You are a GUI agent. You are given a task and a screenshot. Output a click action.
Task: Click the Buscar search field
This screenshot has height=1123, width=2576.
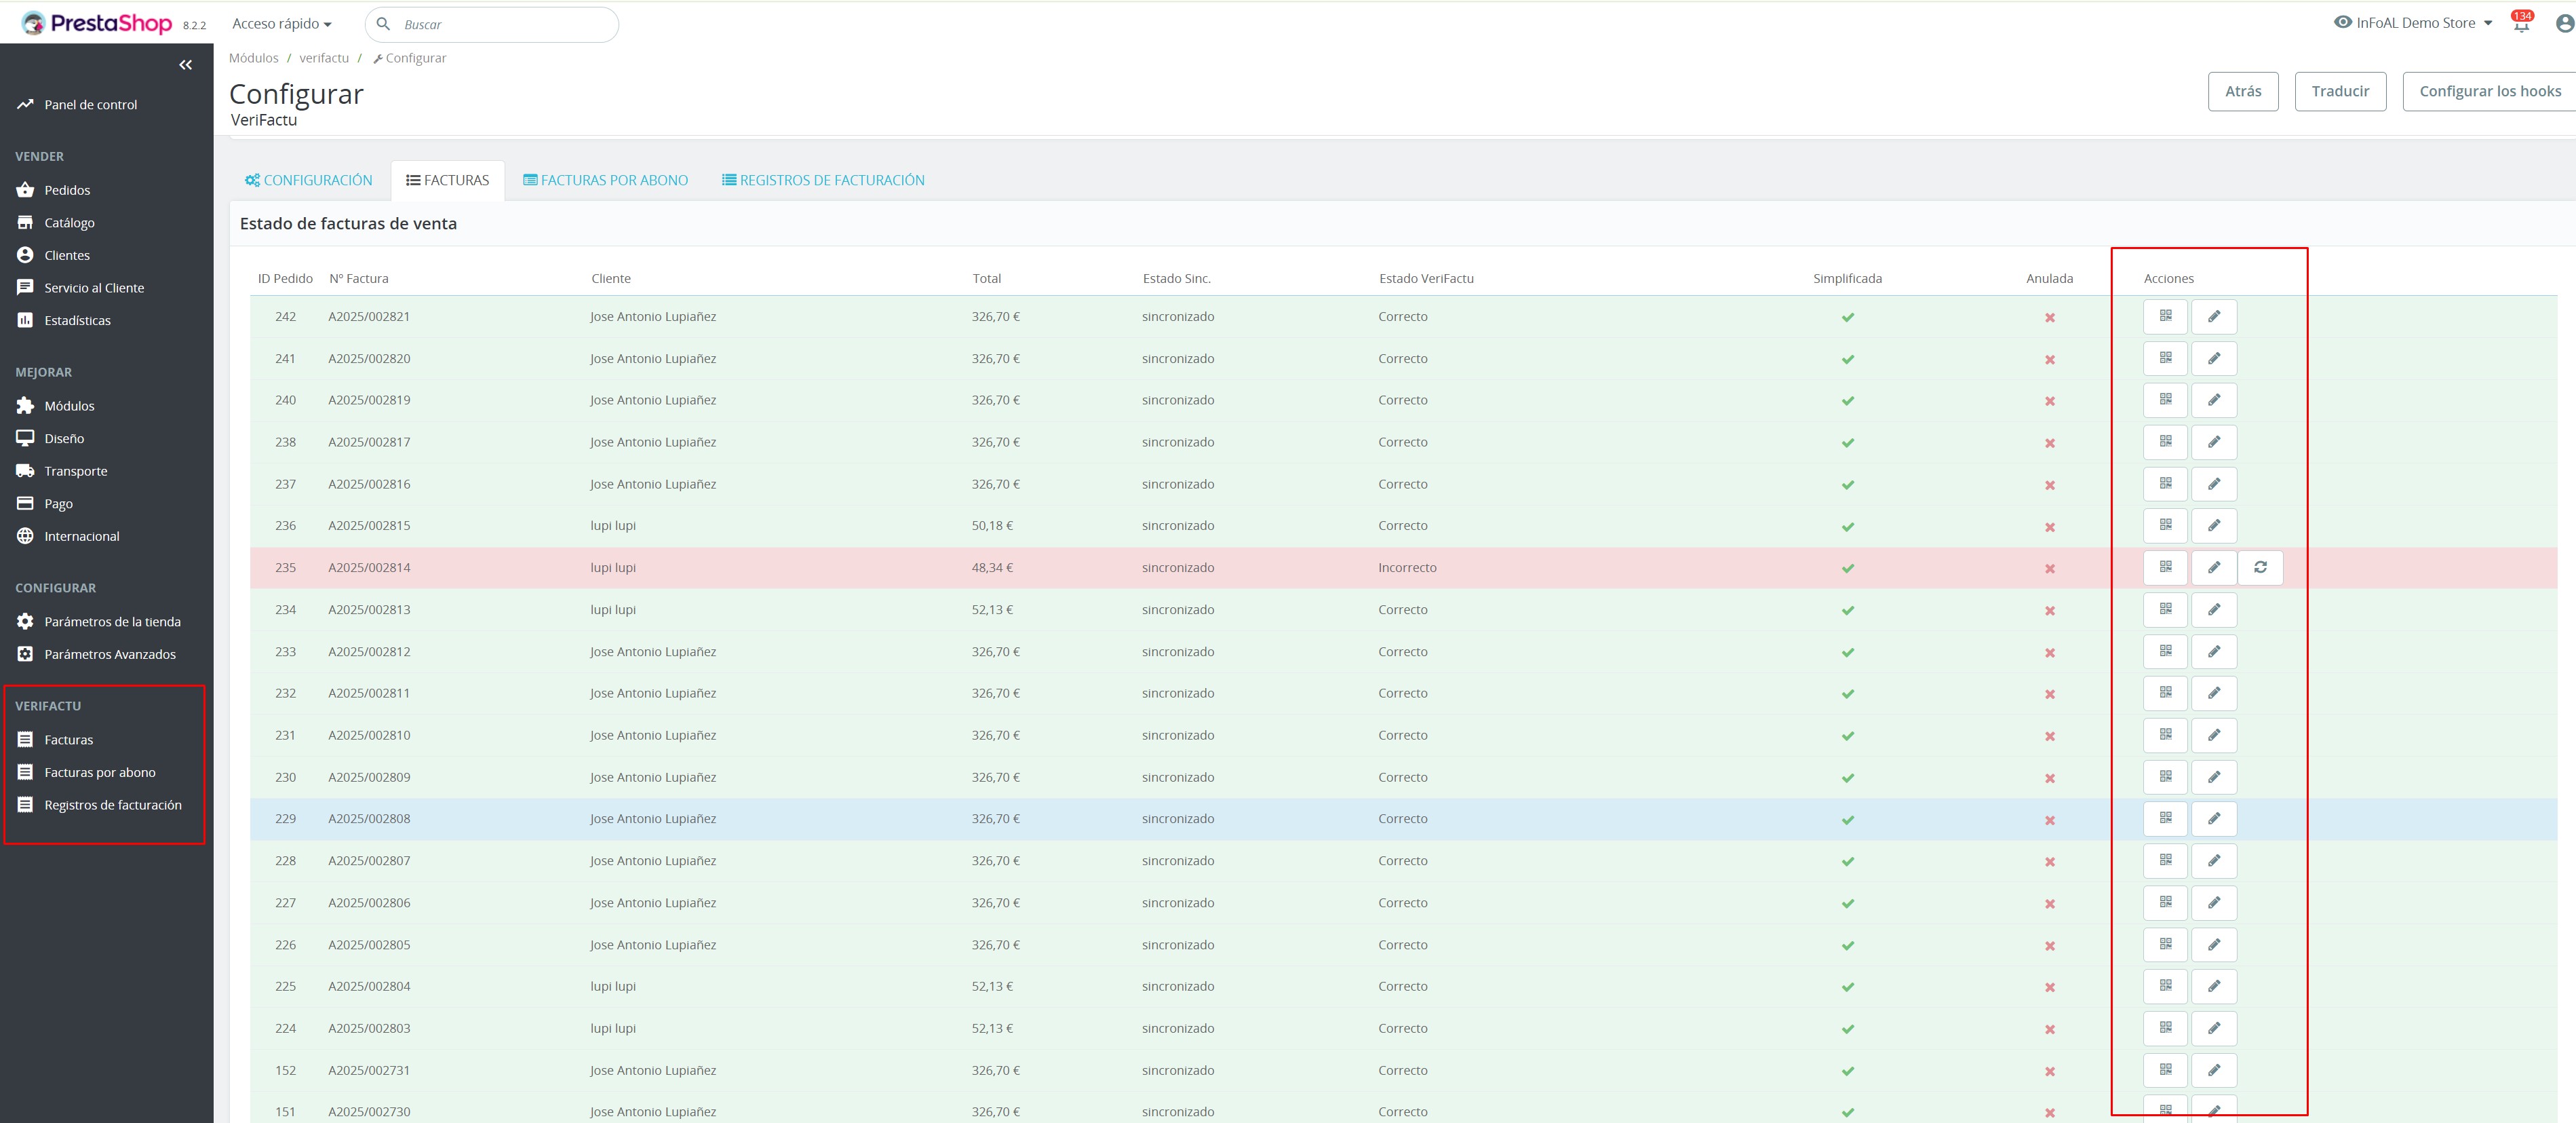(500, 24)
